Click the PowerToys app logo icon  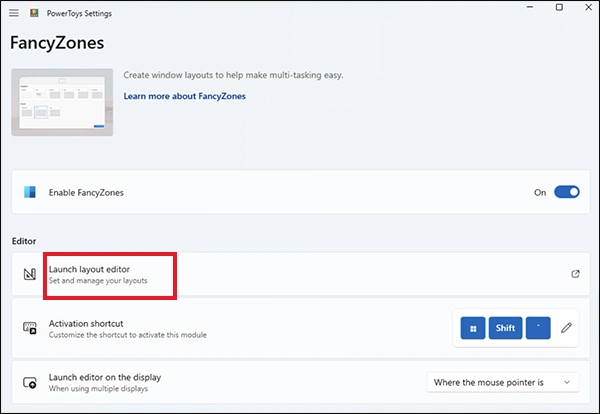point(34,13)
